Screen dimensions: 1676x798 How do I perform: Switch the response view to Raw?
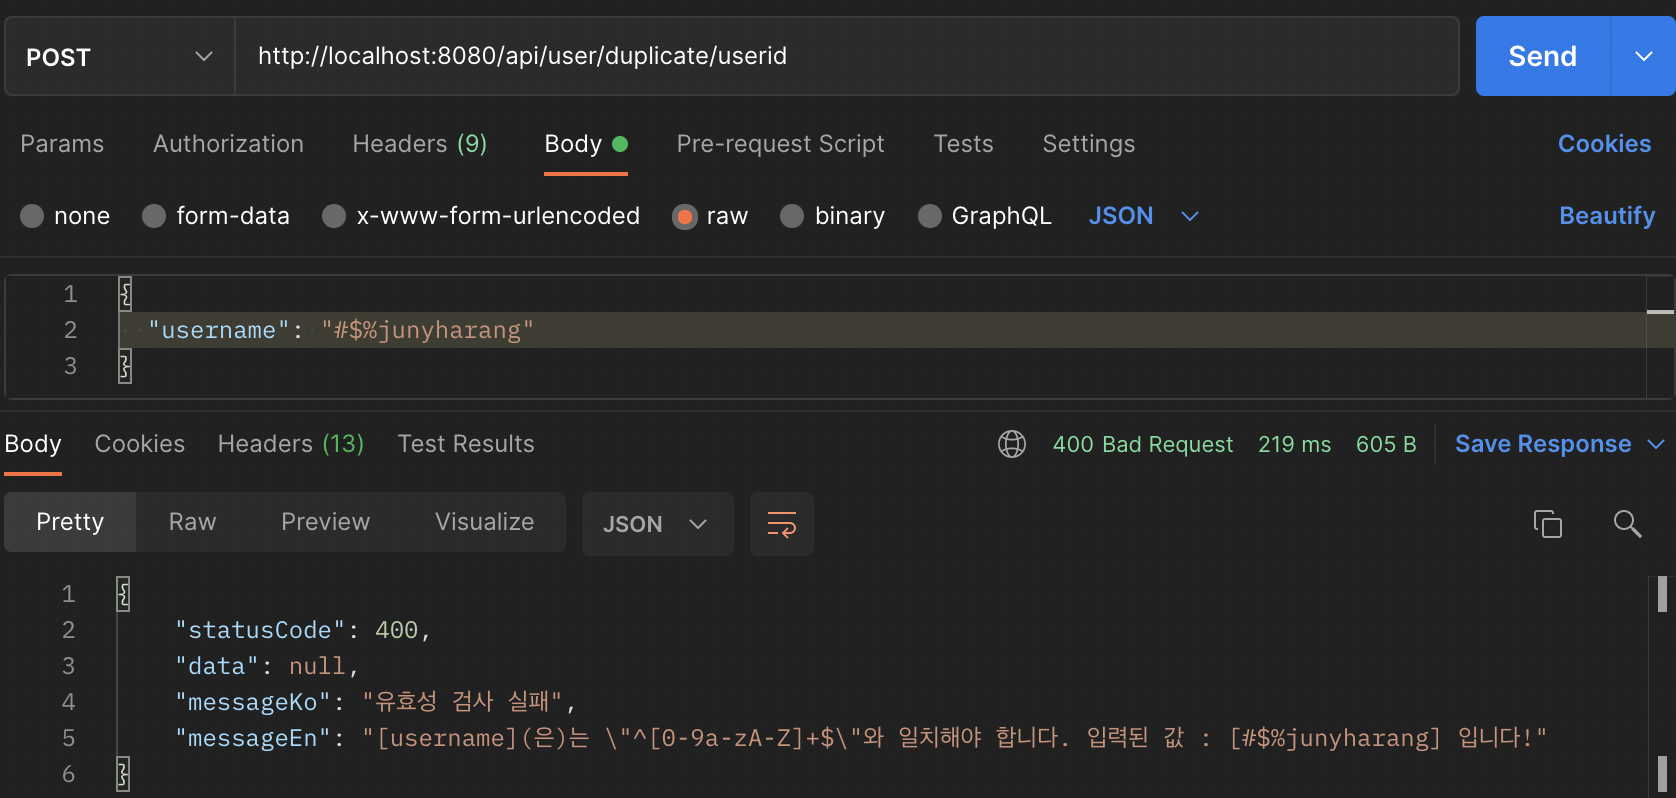coord(192,522)
